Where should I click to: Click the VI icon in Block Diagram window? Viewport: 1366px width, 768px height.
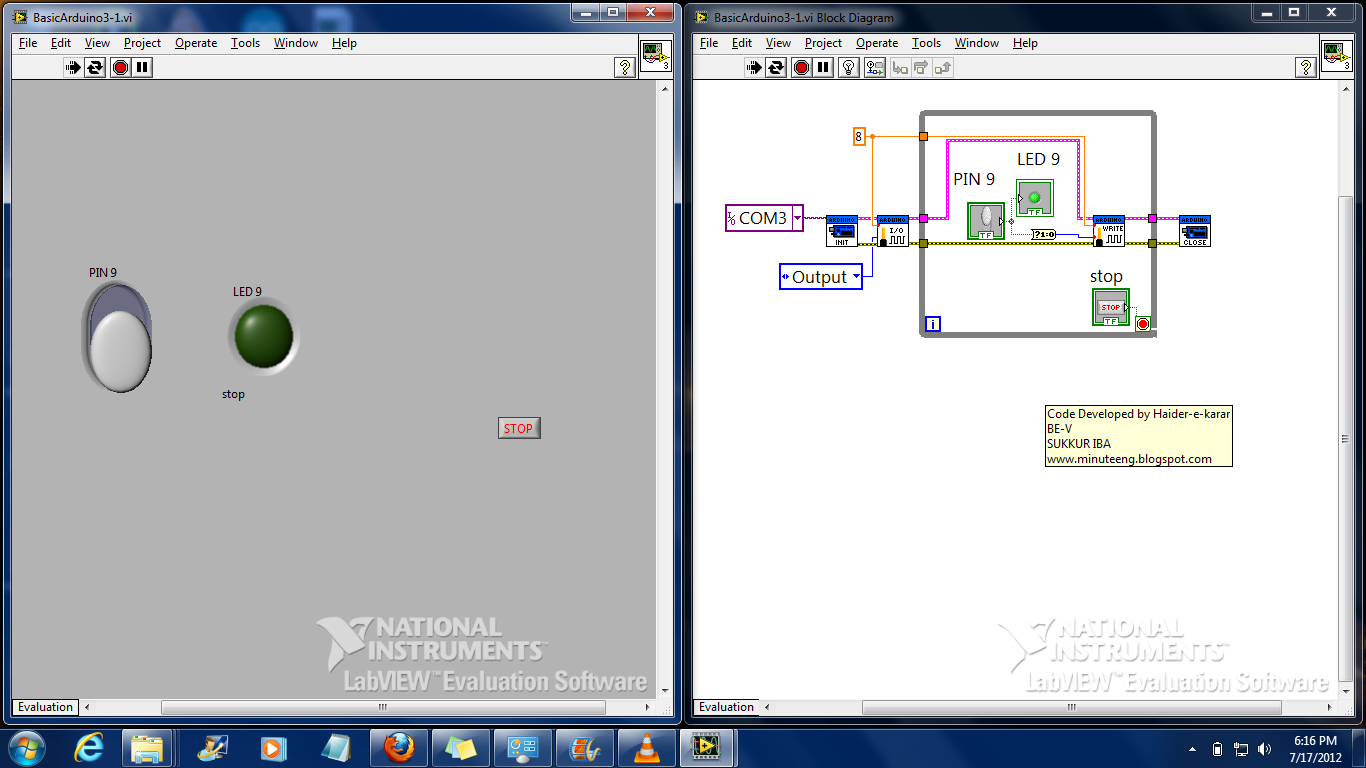coord(1336,55)
